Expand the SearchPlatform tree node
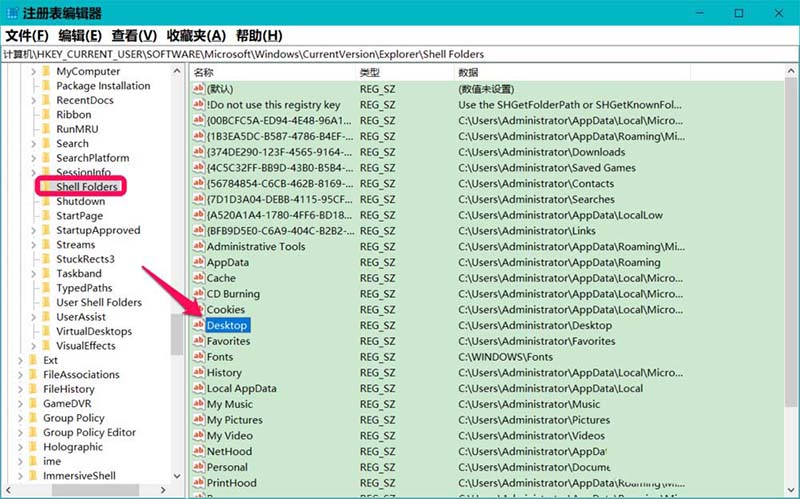This screenshot has width=800, height=499. (x=34, y=158)
